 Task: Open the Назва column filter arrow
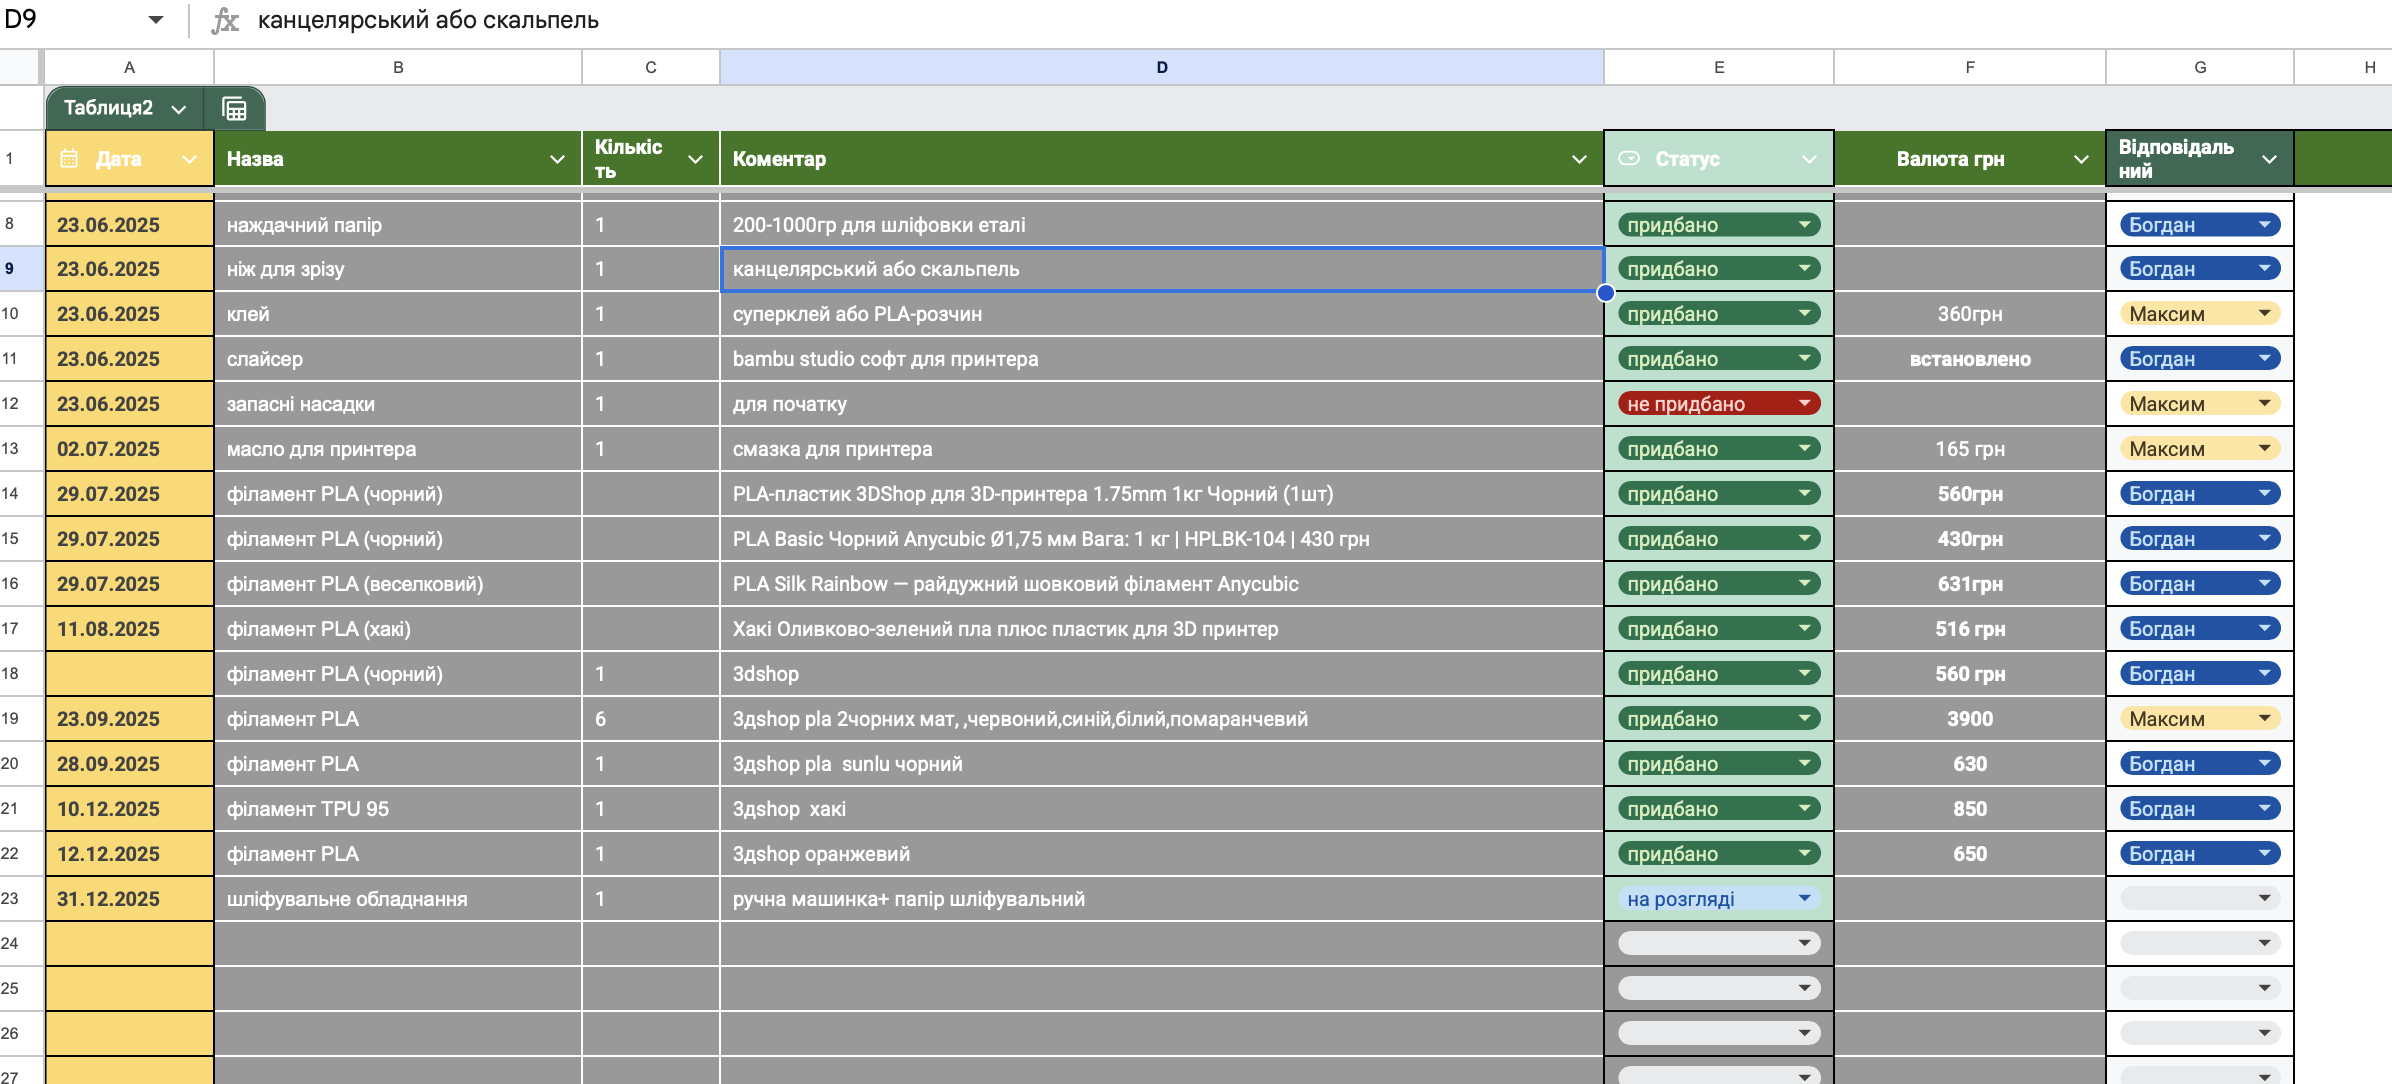coord(557,159)
